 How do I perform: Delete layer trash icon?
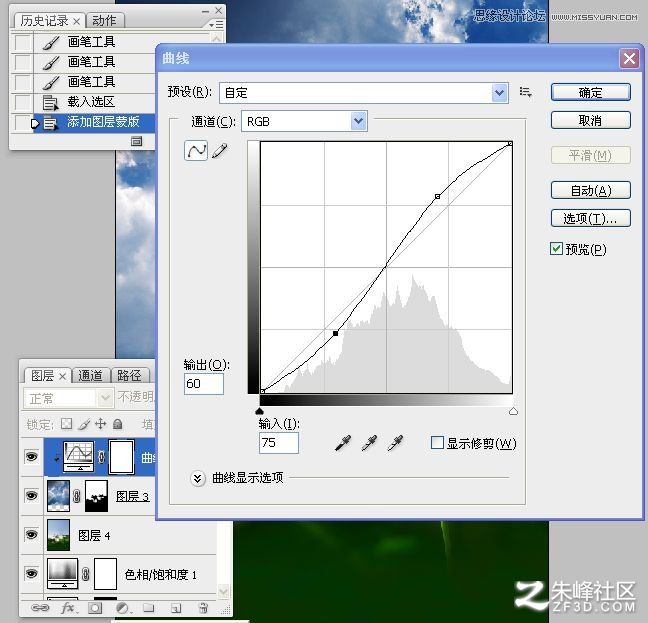pos(203,607)
